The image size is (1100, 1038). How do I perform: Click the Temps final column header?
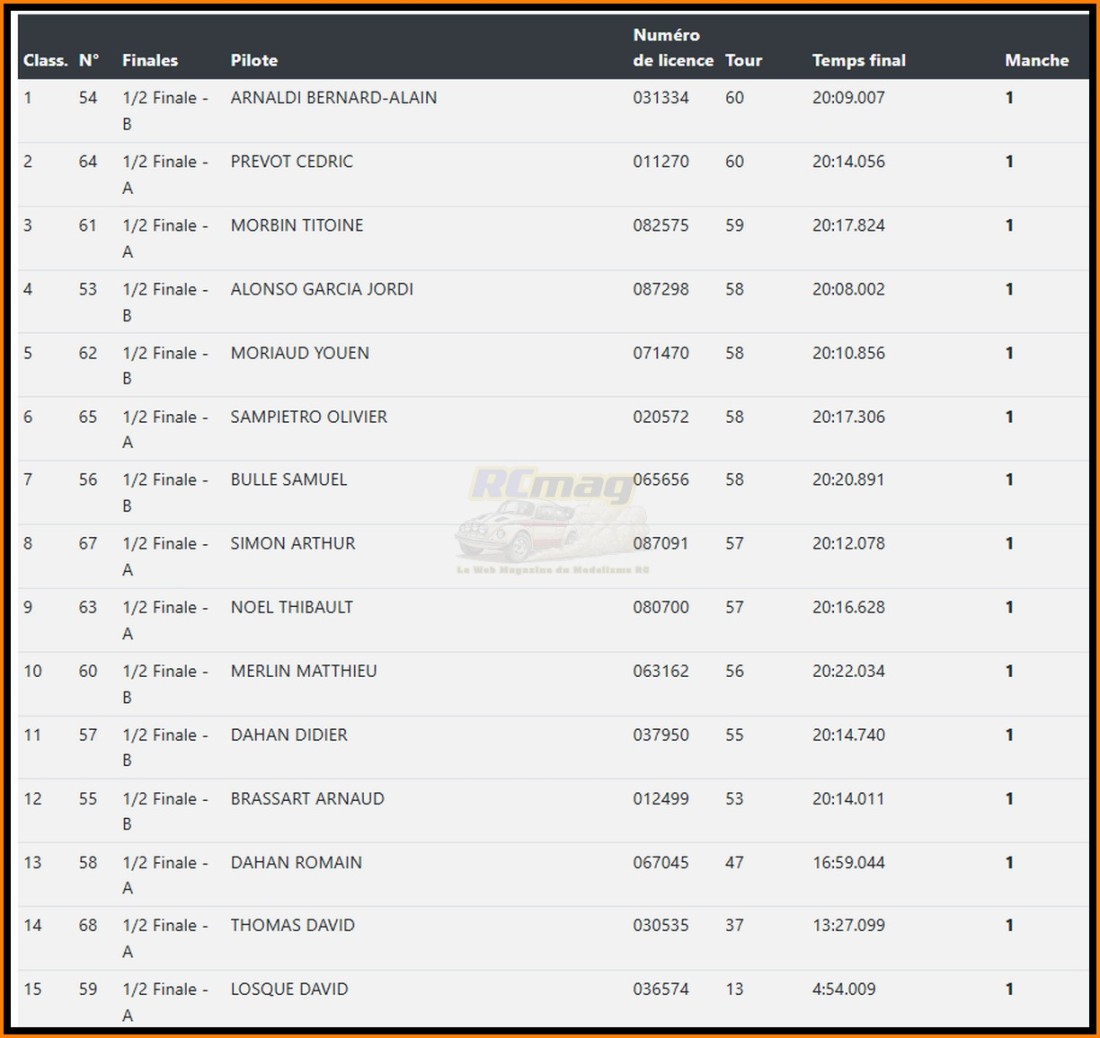[x=858, y=60]
